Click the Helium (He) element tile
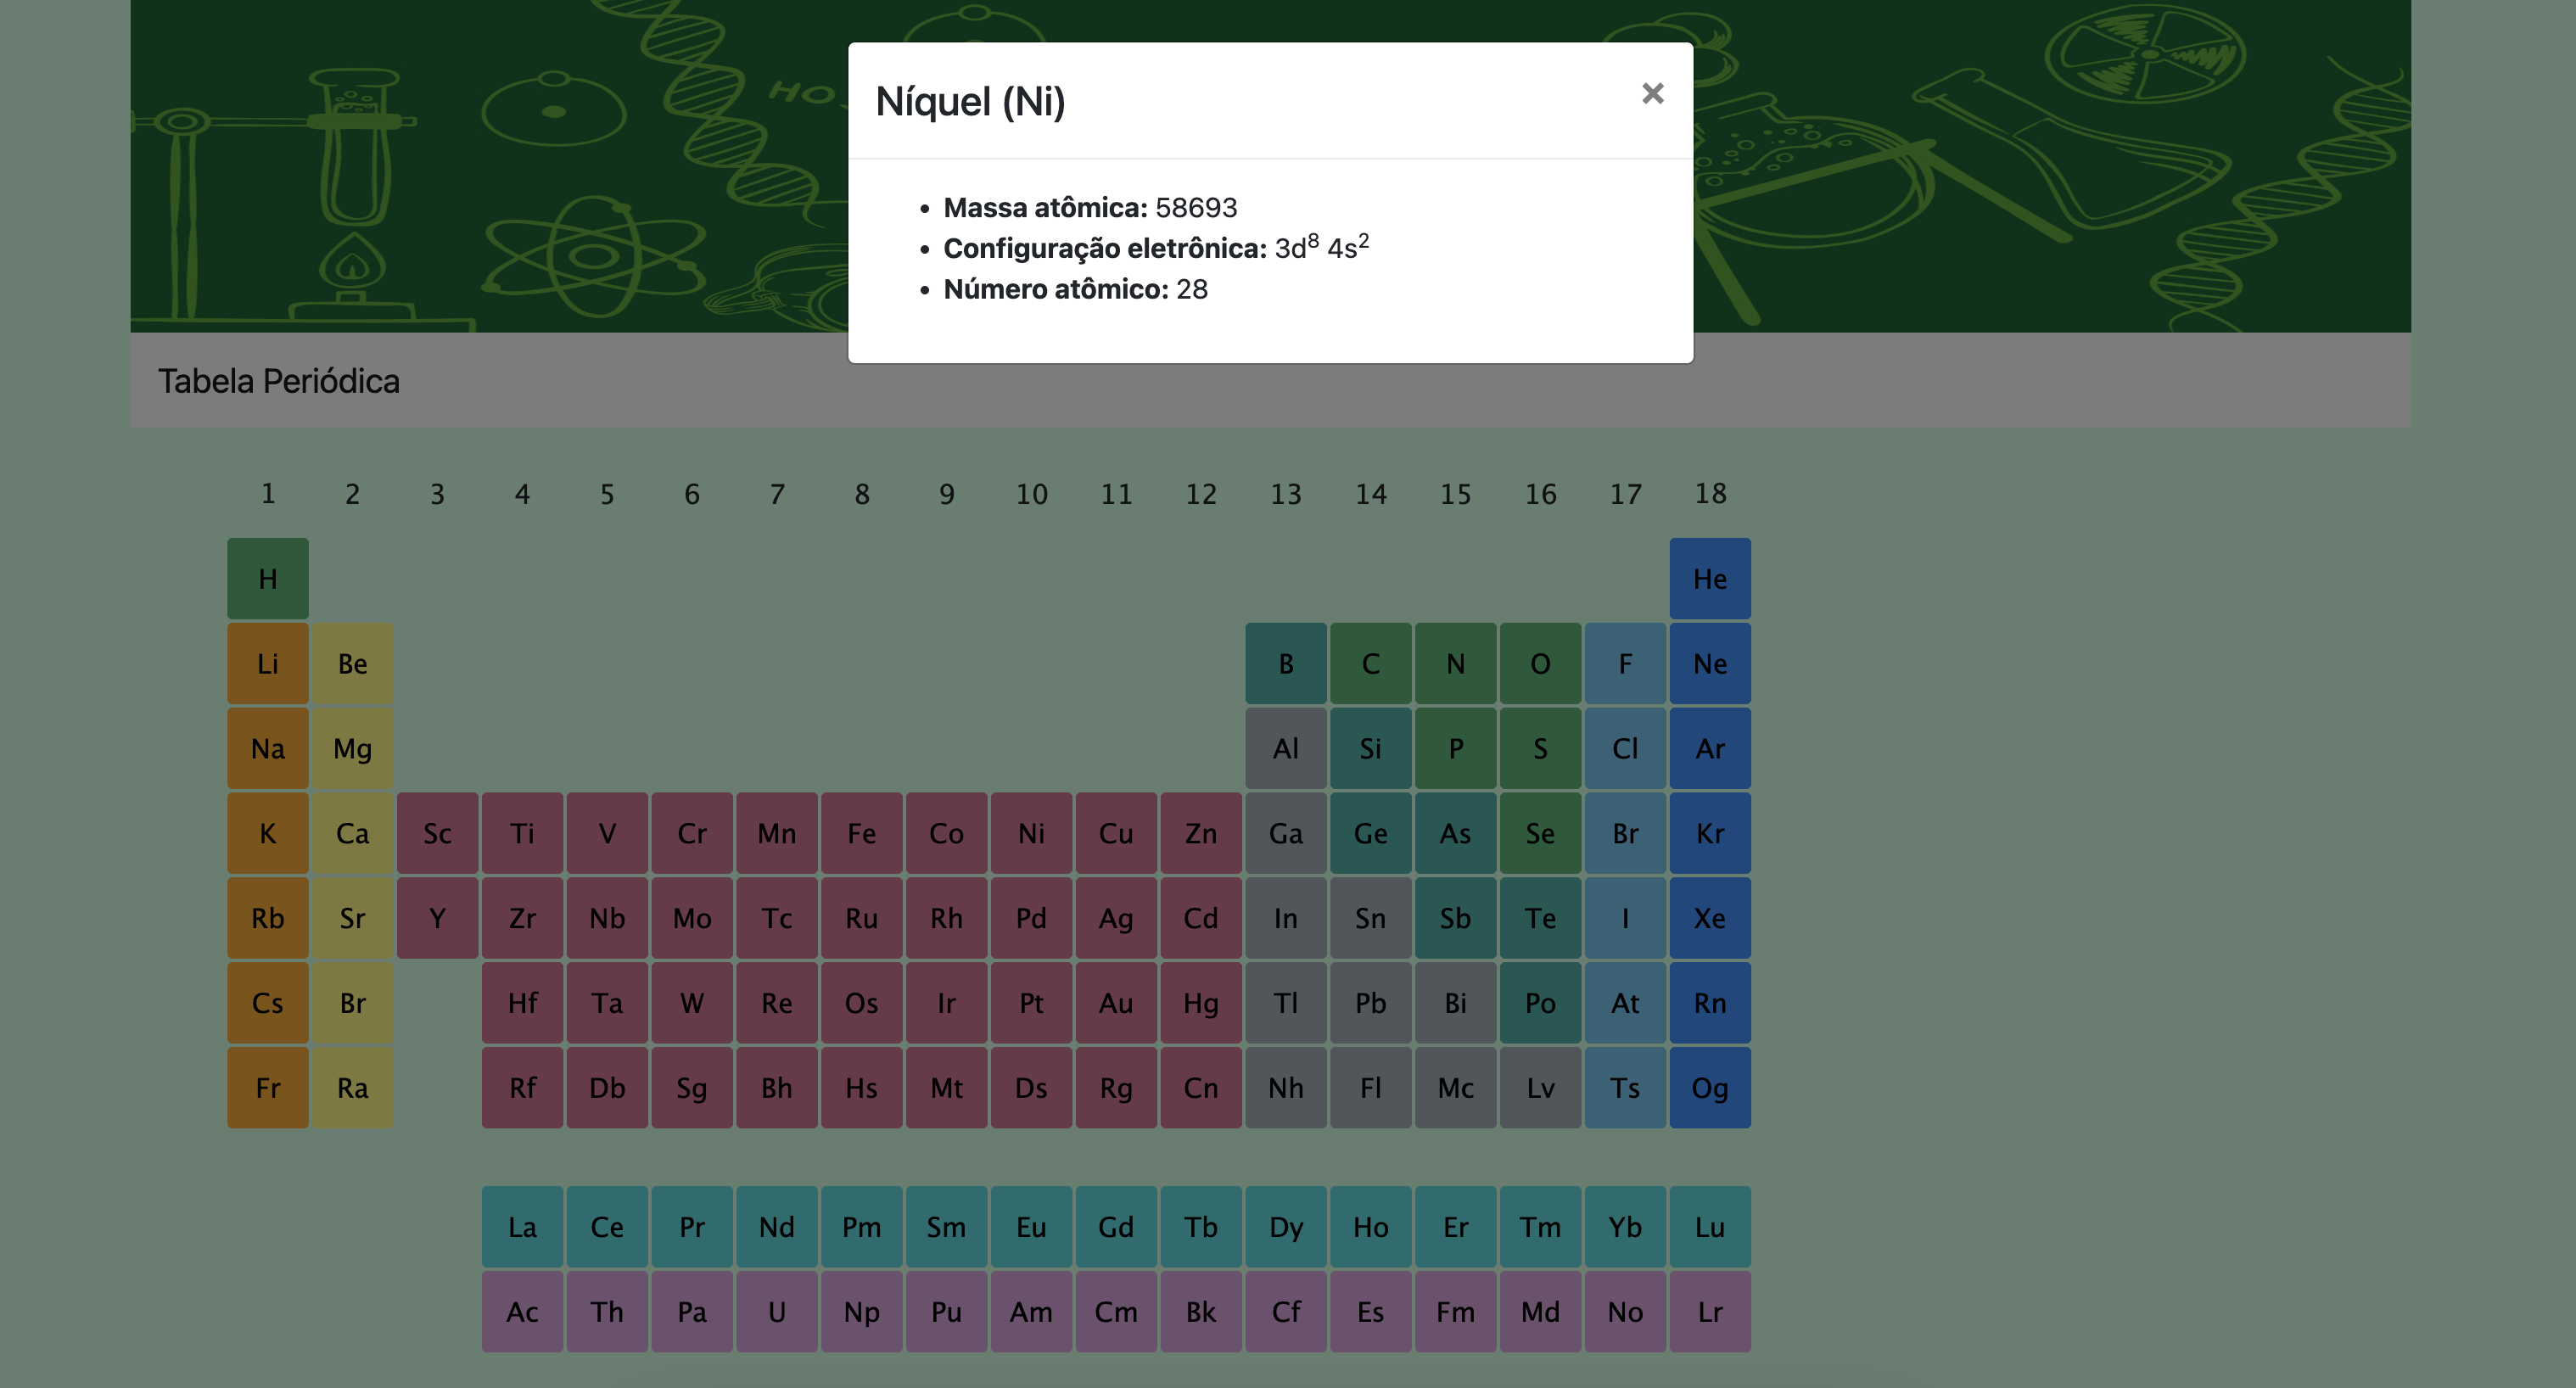 point(1709,578)
